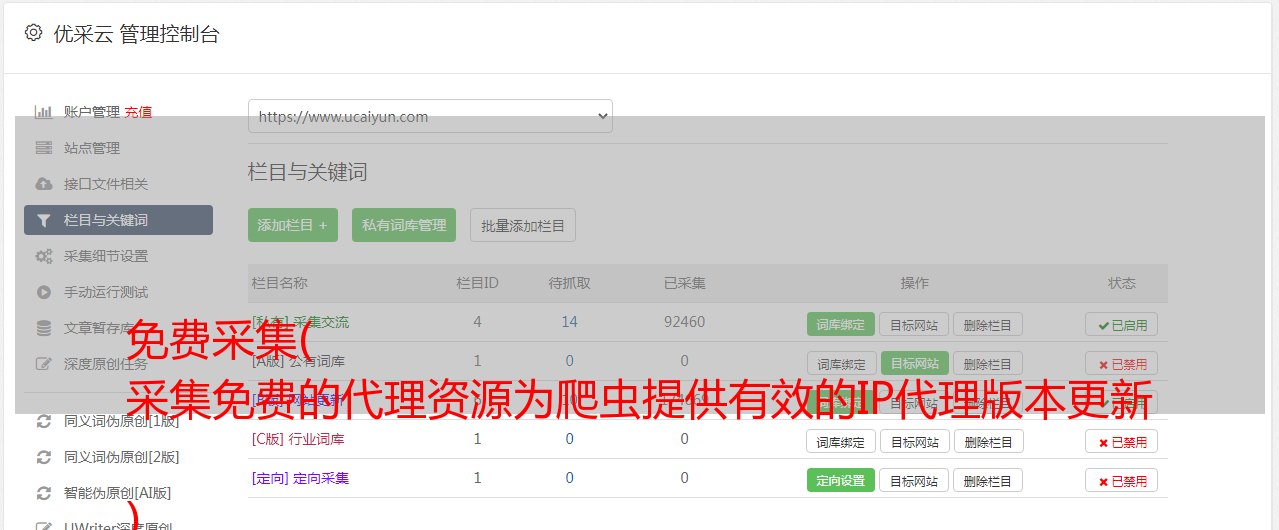Toggle the 已禁用 status of 公有词库
The width and height of the screenshot is (1279, 530).
click(x=1122, y=363)
